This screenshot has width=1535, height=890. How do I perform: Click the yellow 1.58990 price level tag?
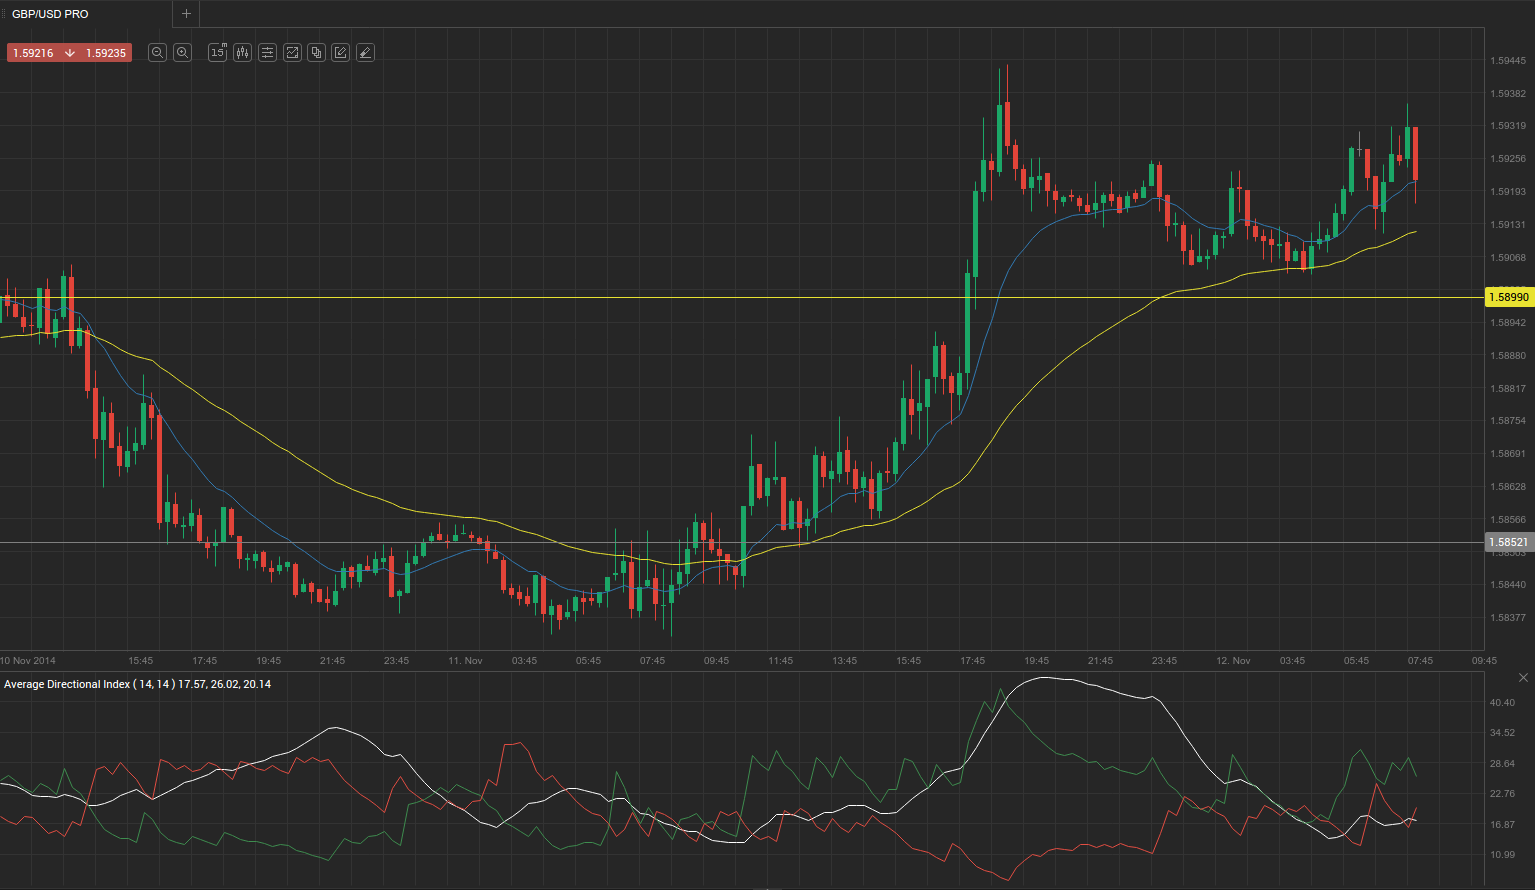point(1509,297)
